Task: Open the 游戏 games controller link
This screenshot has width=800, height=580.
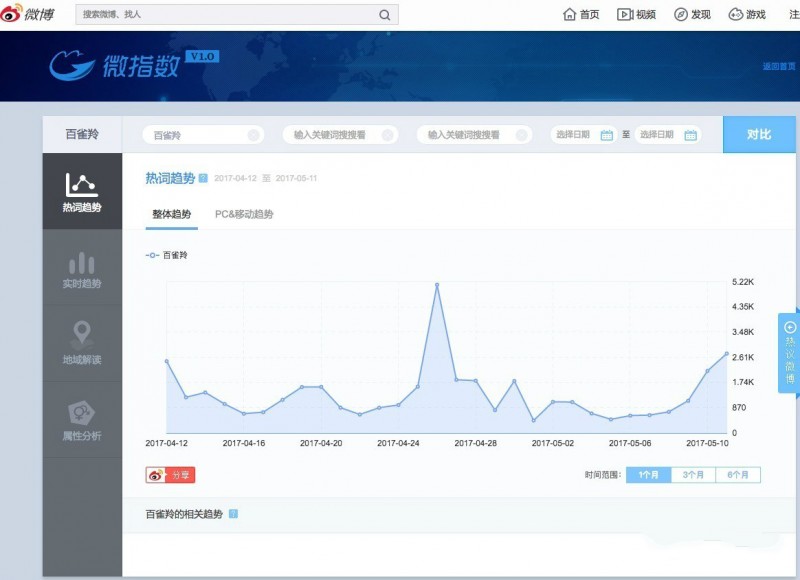Action: click(747, 14)
